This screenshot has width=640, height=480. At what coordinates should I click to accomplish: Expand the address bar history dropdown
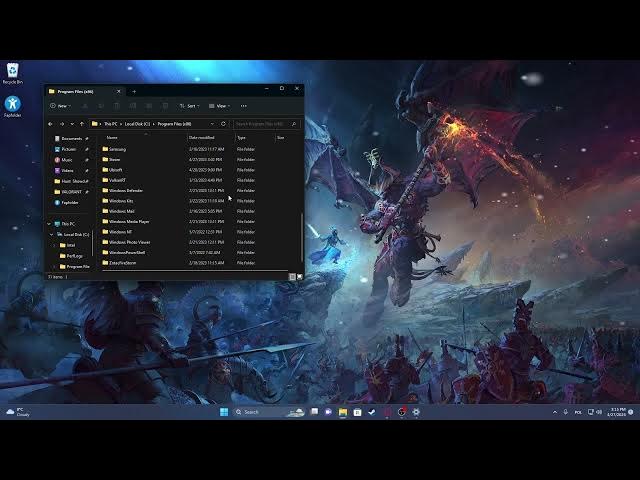211,124
